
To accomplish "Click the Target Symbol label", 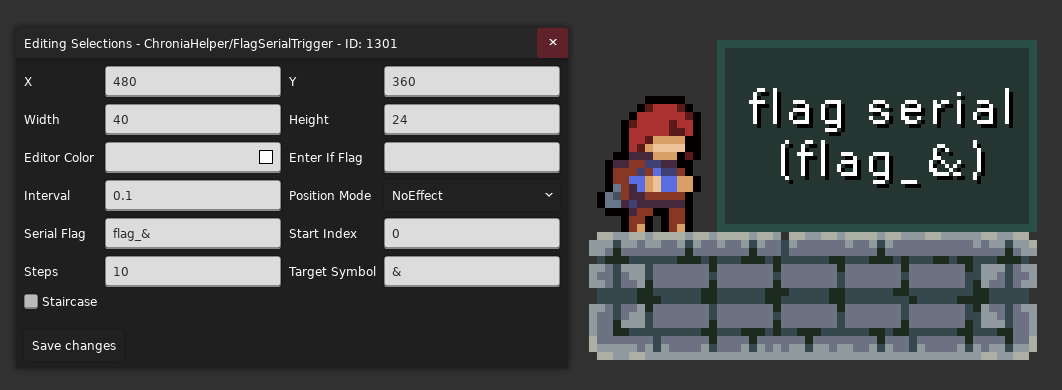I will pos(332,272).
